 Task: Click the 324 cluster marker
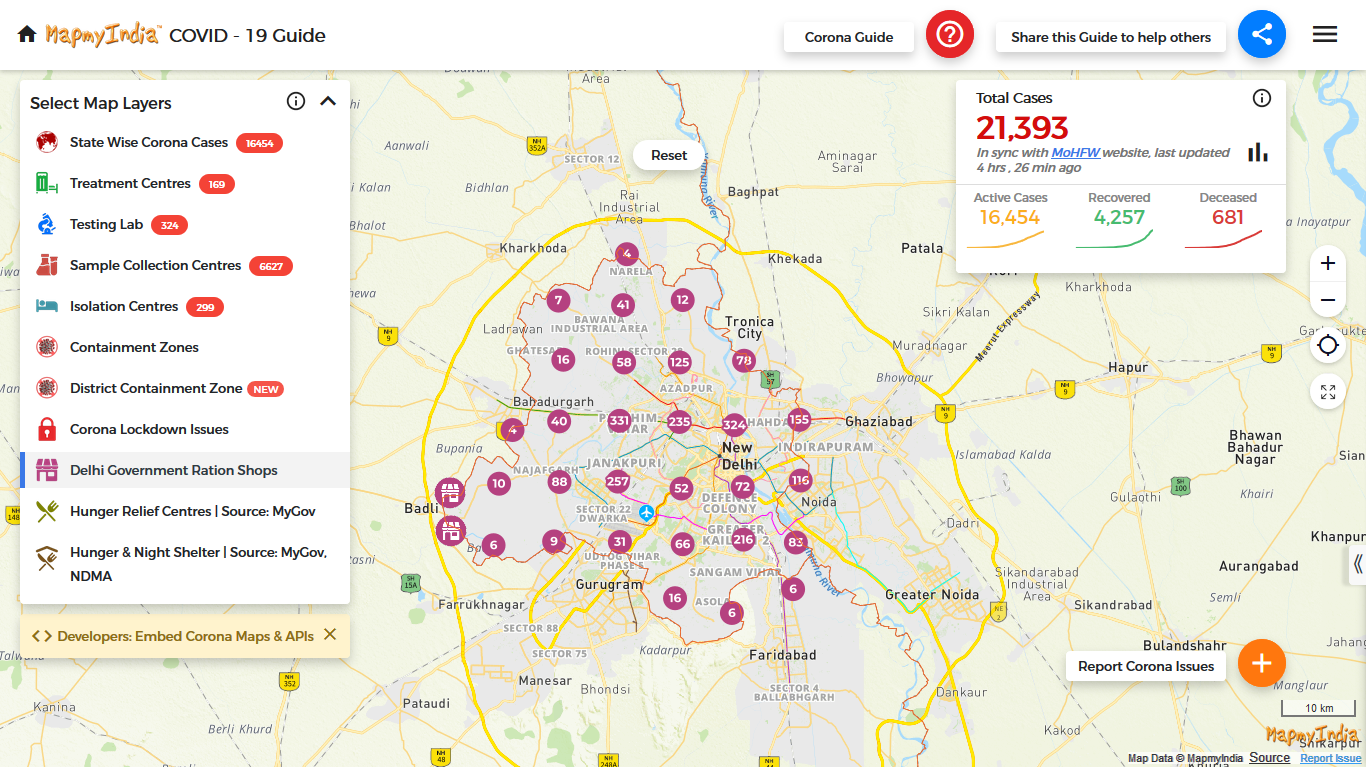pyautogui.click(x=734, y=424)
